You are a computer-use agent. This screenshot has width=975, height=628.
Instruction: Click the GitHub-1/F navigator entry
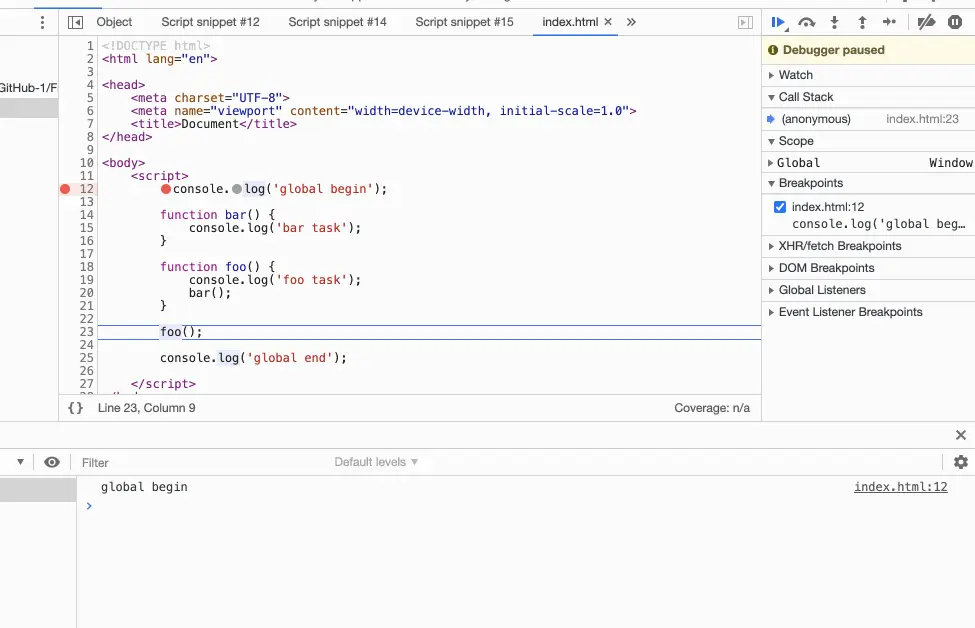29,88
